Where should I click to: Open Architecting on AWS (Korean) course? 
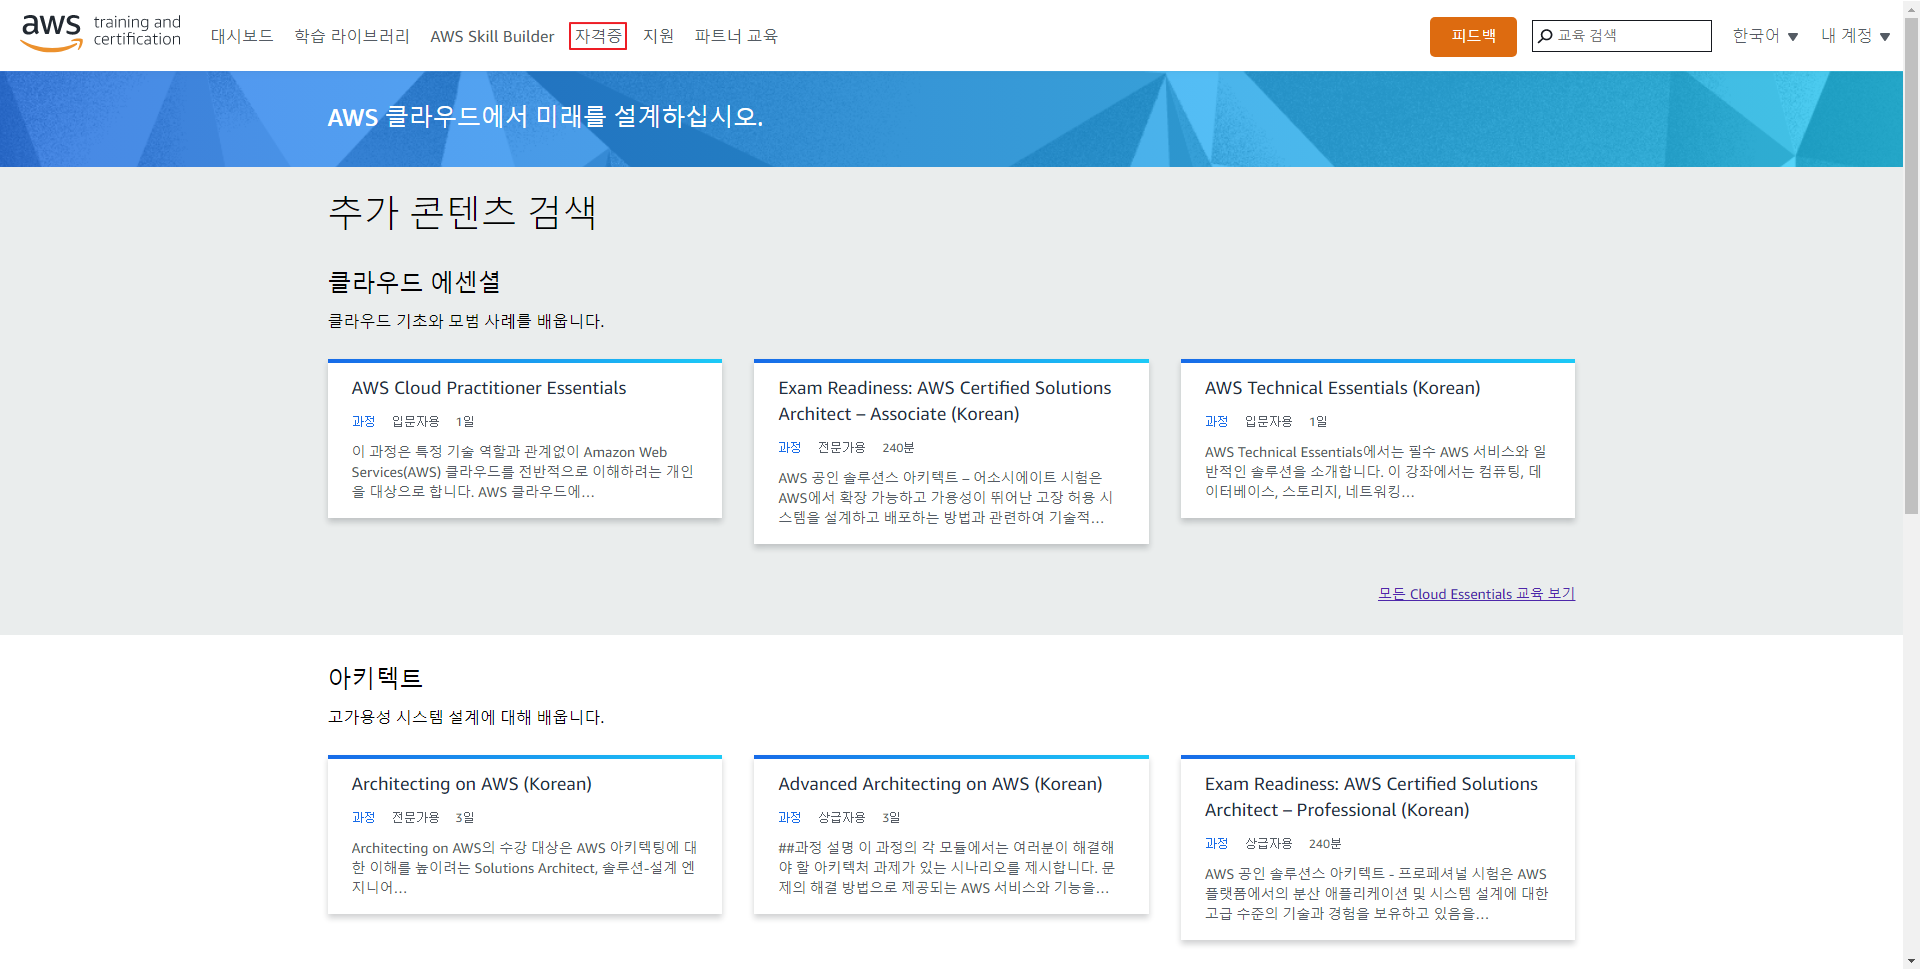coord(471,784)
